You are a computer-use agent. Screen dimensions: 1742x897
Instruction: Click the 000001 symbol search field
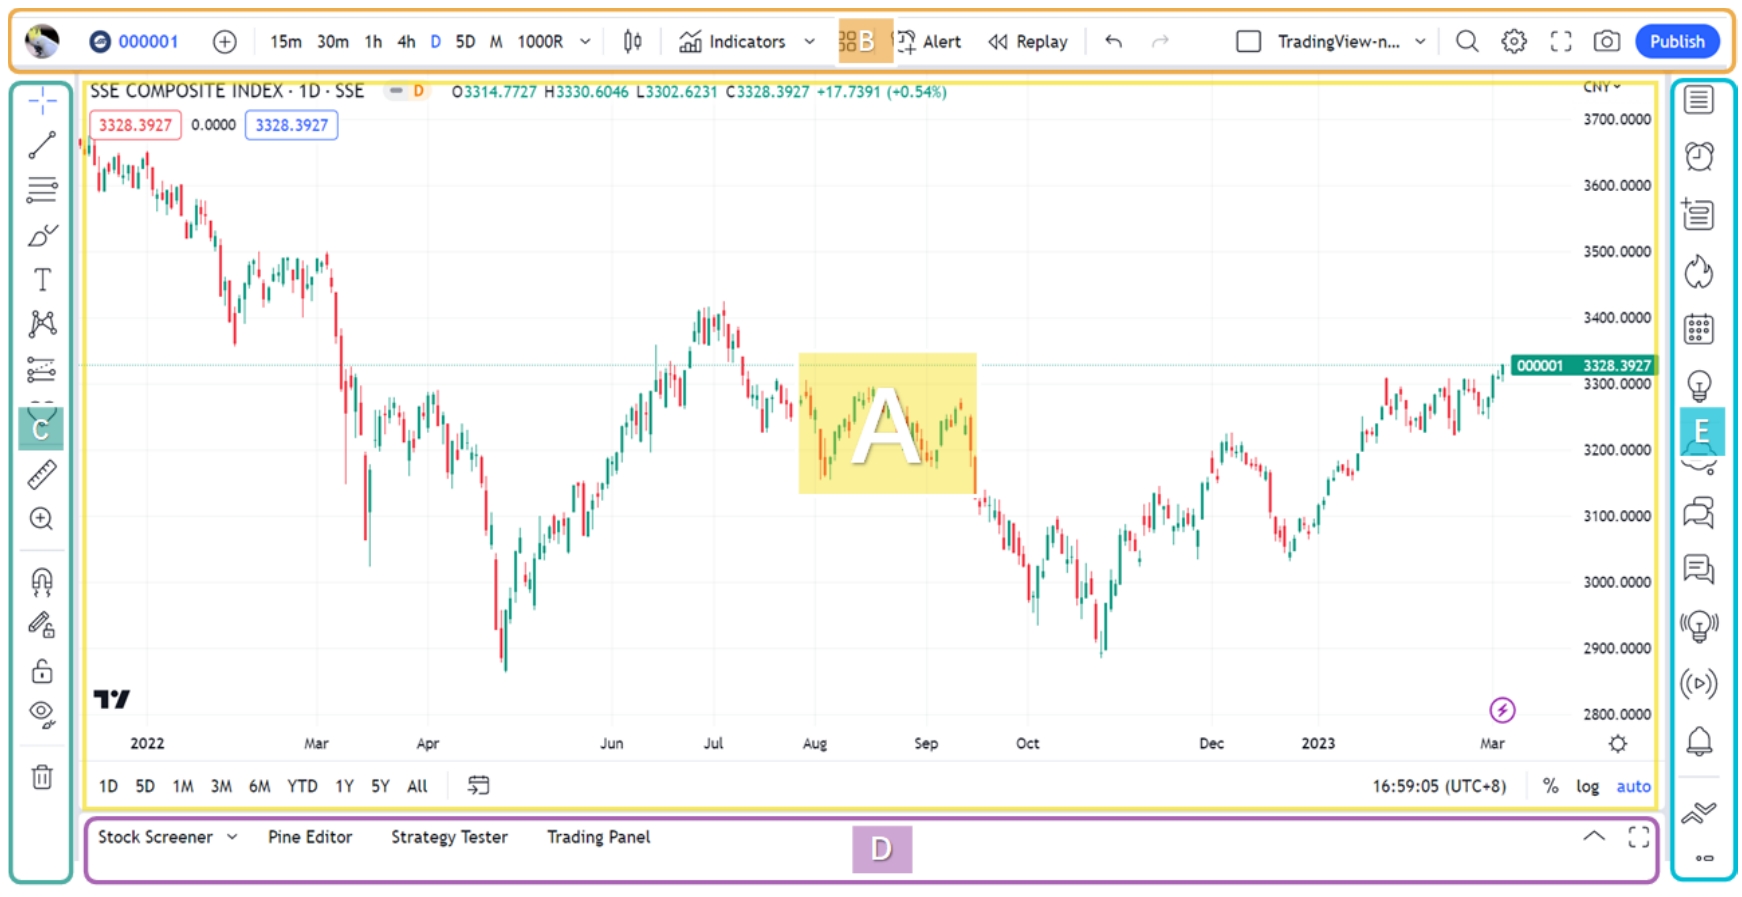click(x=134, y=41)
